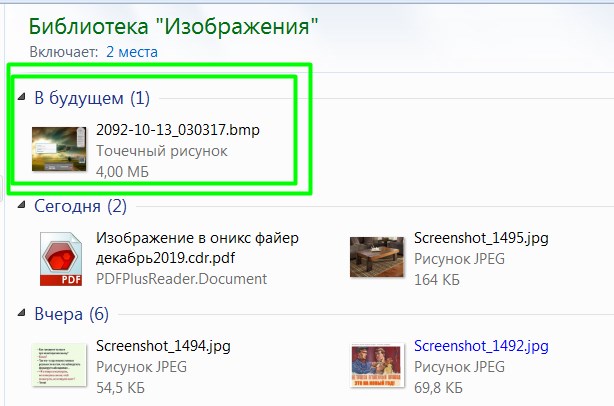Image resolution: width=614 pixels, height=406 pixels.
Task: Click the '69,8 КБ' file size
Action: click(x=438, y=388)
